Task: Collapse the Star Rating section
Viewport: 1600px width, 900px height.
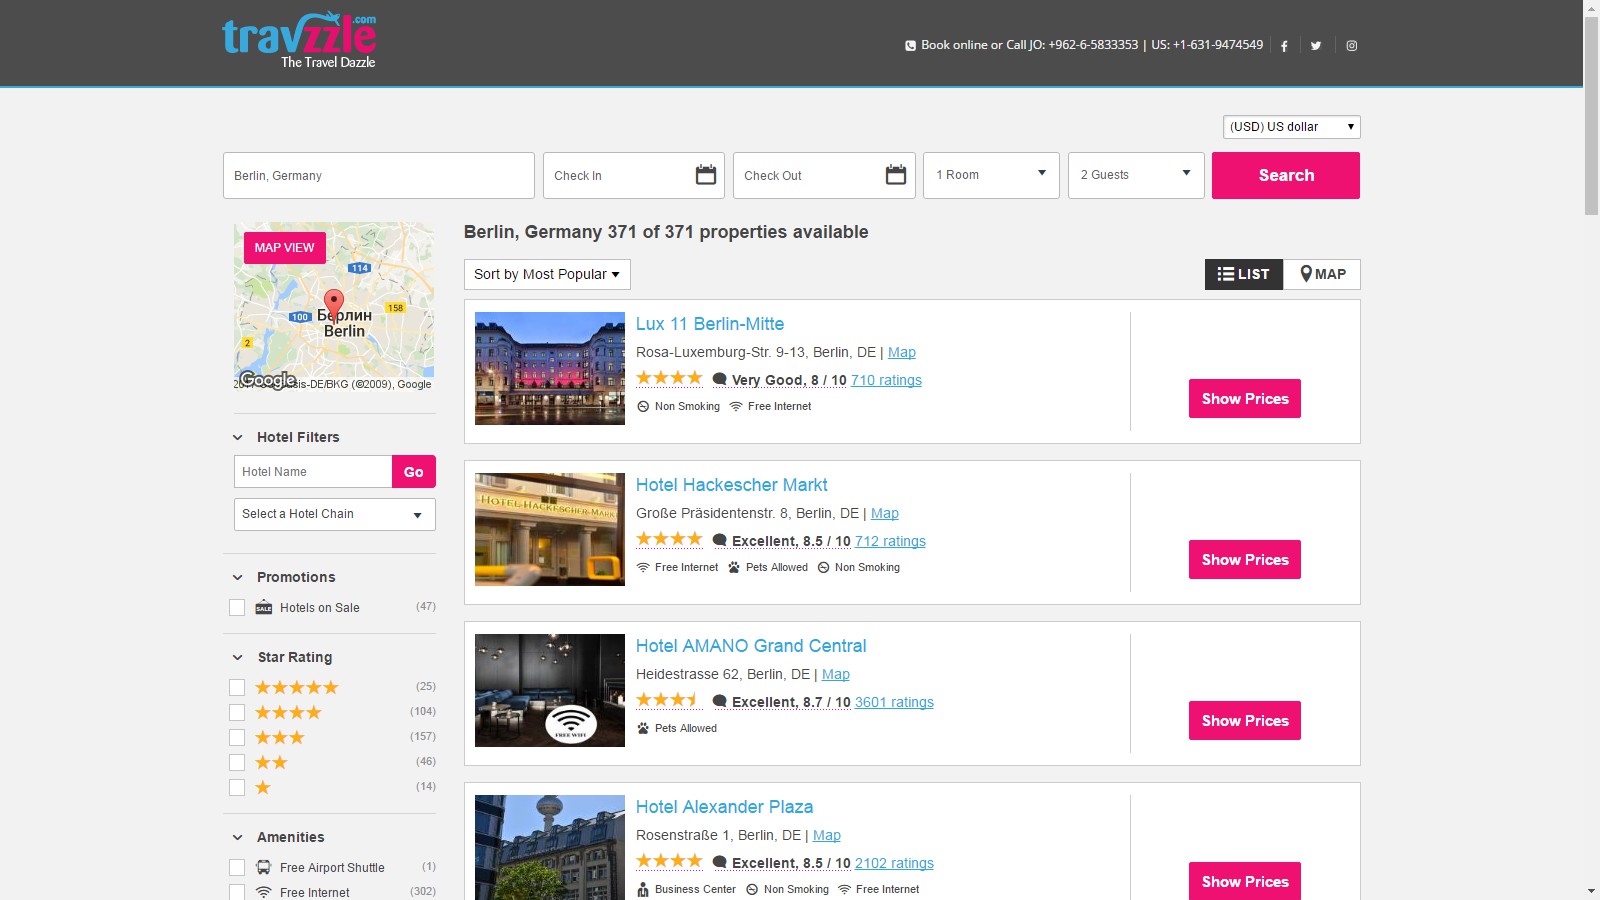Action: click(x=238, y=658)
